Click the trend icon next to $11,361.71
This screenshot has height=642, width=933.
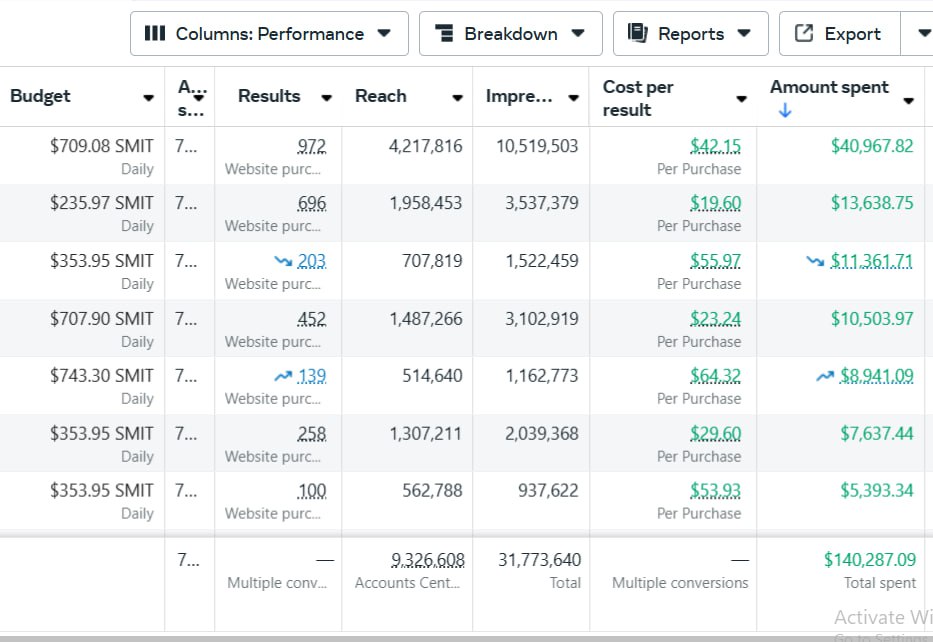(x=816, y=261)
